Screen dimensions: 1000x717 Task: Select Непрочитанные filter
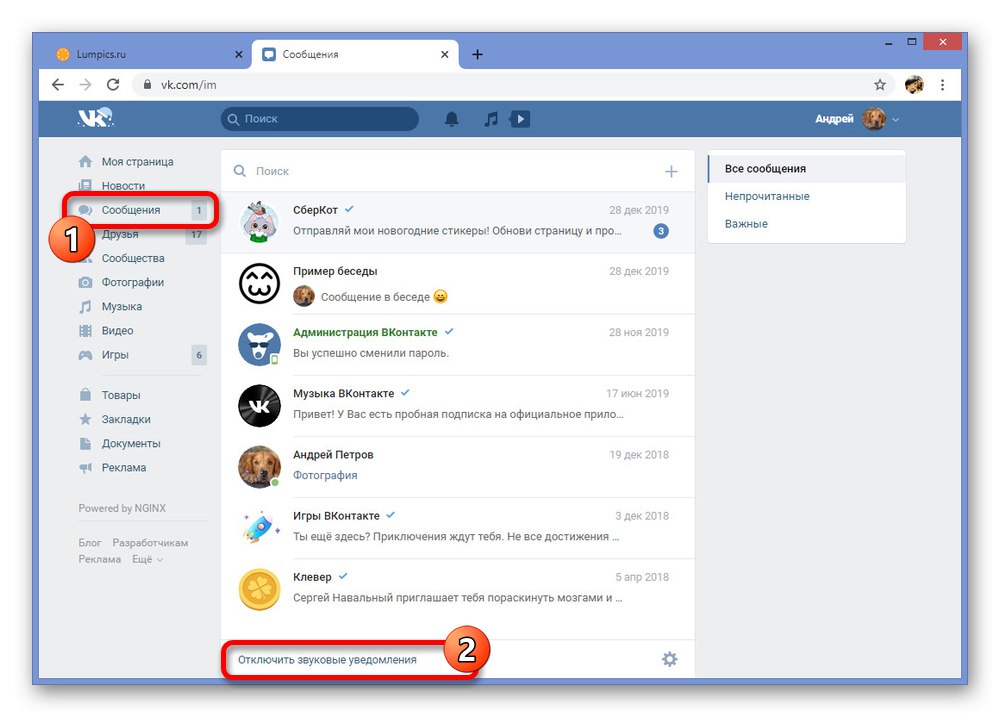[806, 196]
